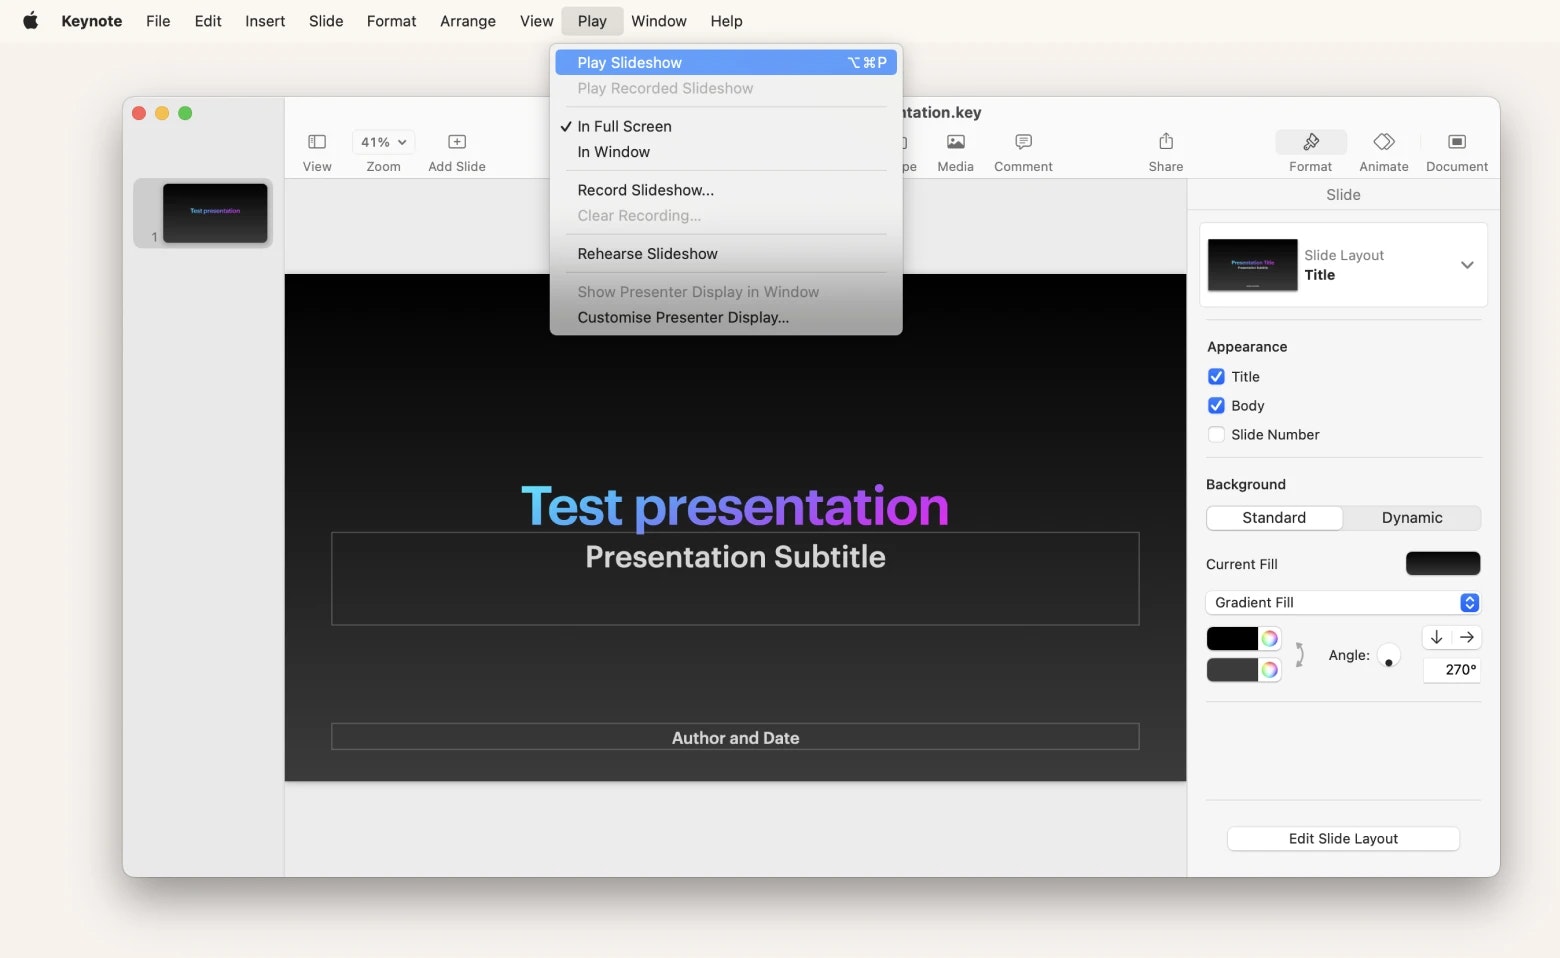Open the Edit menu
Image resolution: width=1560 pixels, height=958 pixels.
(x=208, y=21)
